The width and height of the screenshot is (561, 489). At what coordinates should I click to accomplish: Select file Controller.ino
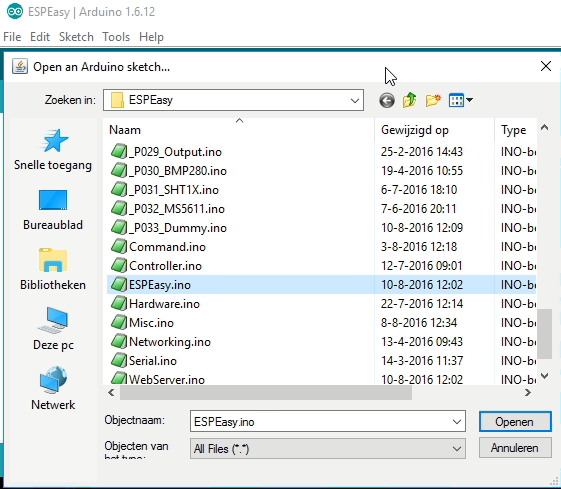[x=165, y=266]
